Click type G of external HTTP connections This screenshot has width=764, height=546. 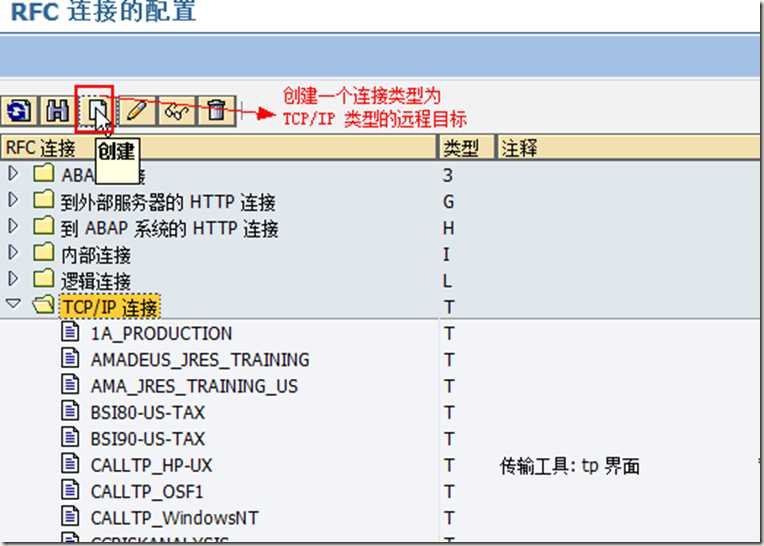tap(448, 202)
